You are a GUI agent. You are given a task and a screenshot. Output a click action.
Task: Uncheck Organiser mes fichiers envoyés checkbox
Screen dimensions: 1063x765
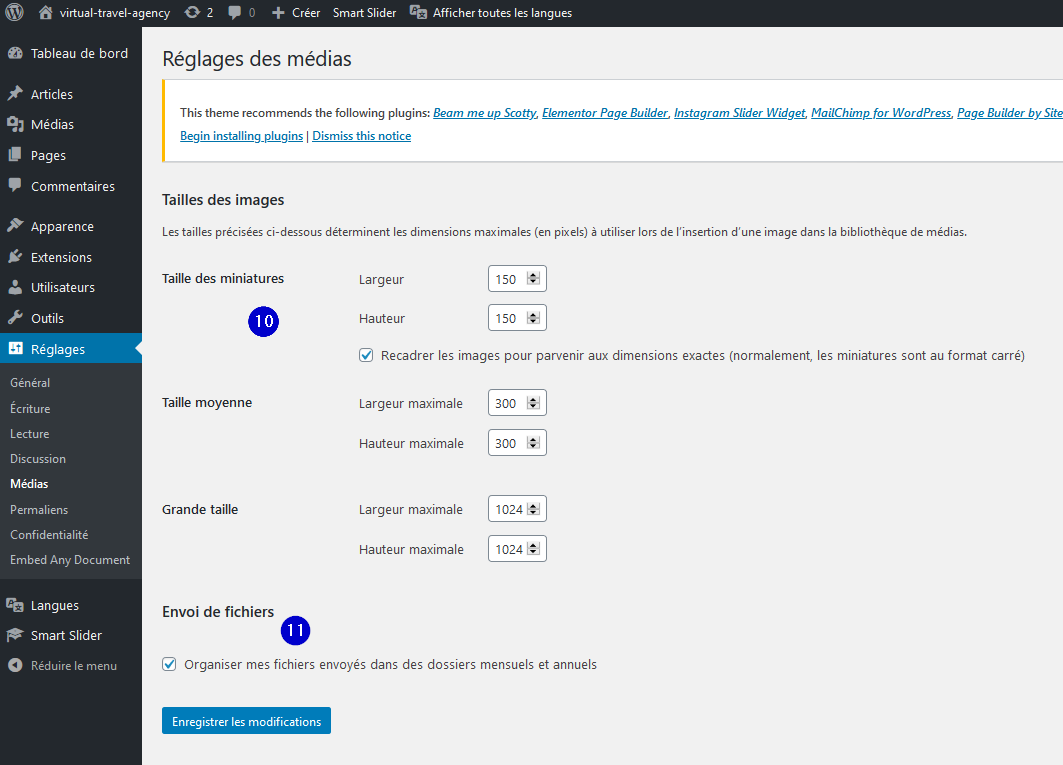click(169, 664)
